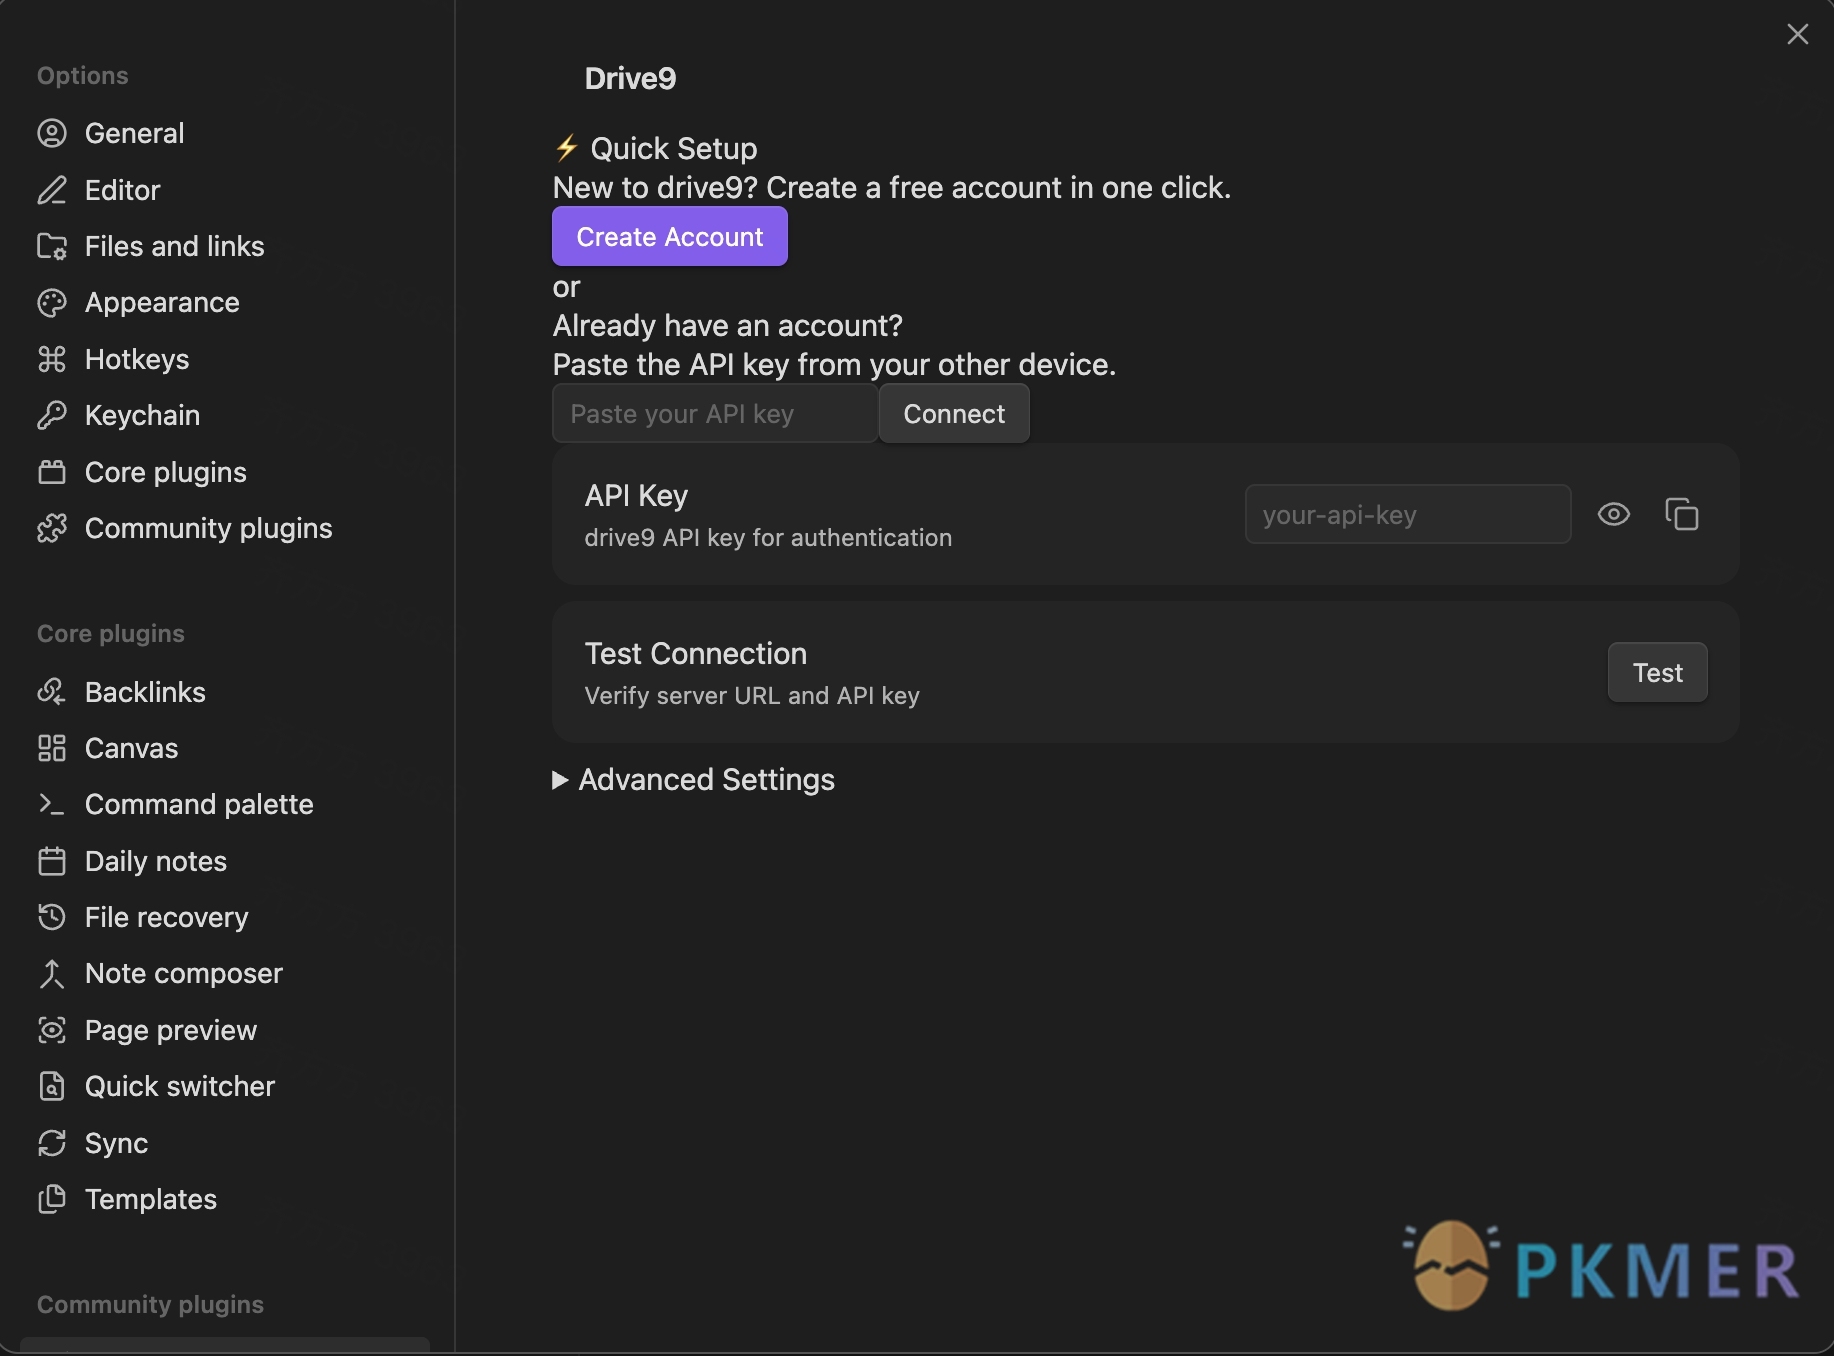Screen dimensions: 1834x1356
Task: Open Command palette plugin options
Action: click(x=225, y=804)
